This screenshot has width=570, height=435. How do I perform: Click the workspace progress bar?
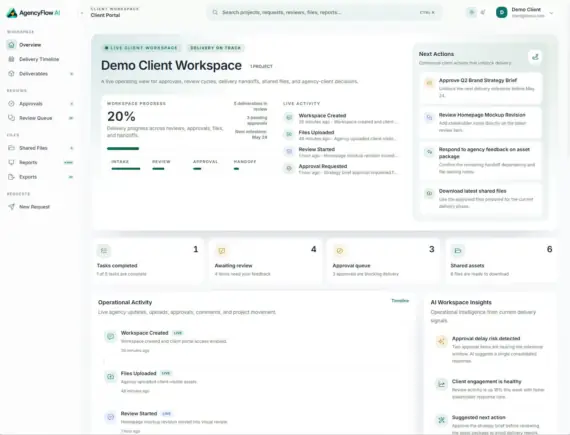123,148
